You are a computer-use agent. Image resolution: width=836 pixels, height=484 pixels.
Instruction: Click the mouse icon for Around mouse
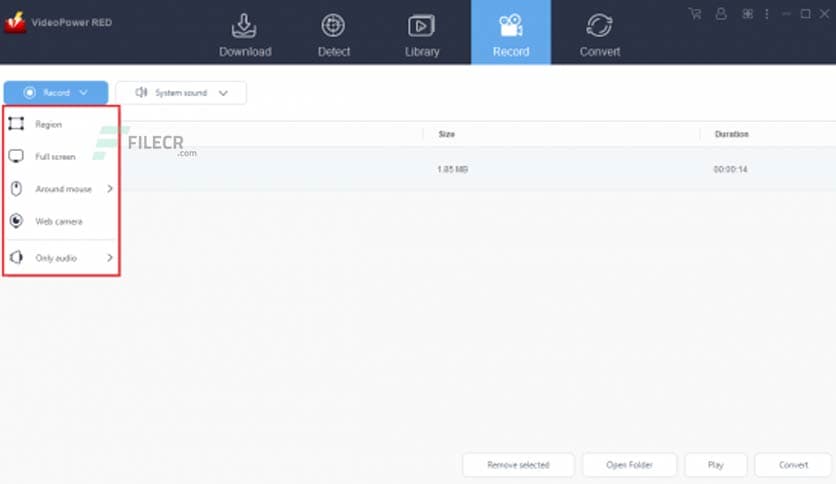pos(17,189)
